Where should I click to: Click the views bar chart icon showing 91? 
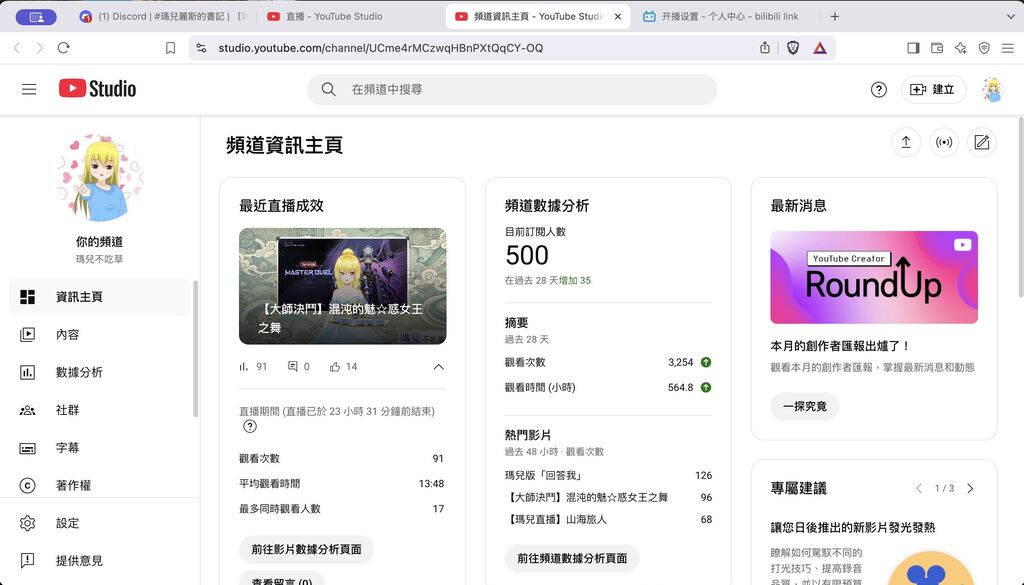point(244,367)
